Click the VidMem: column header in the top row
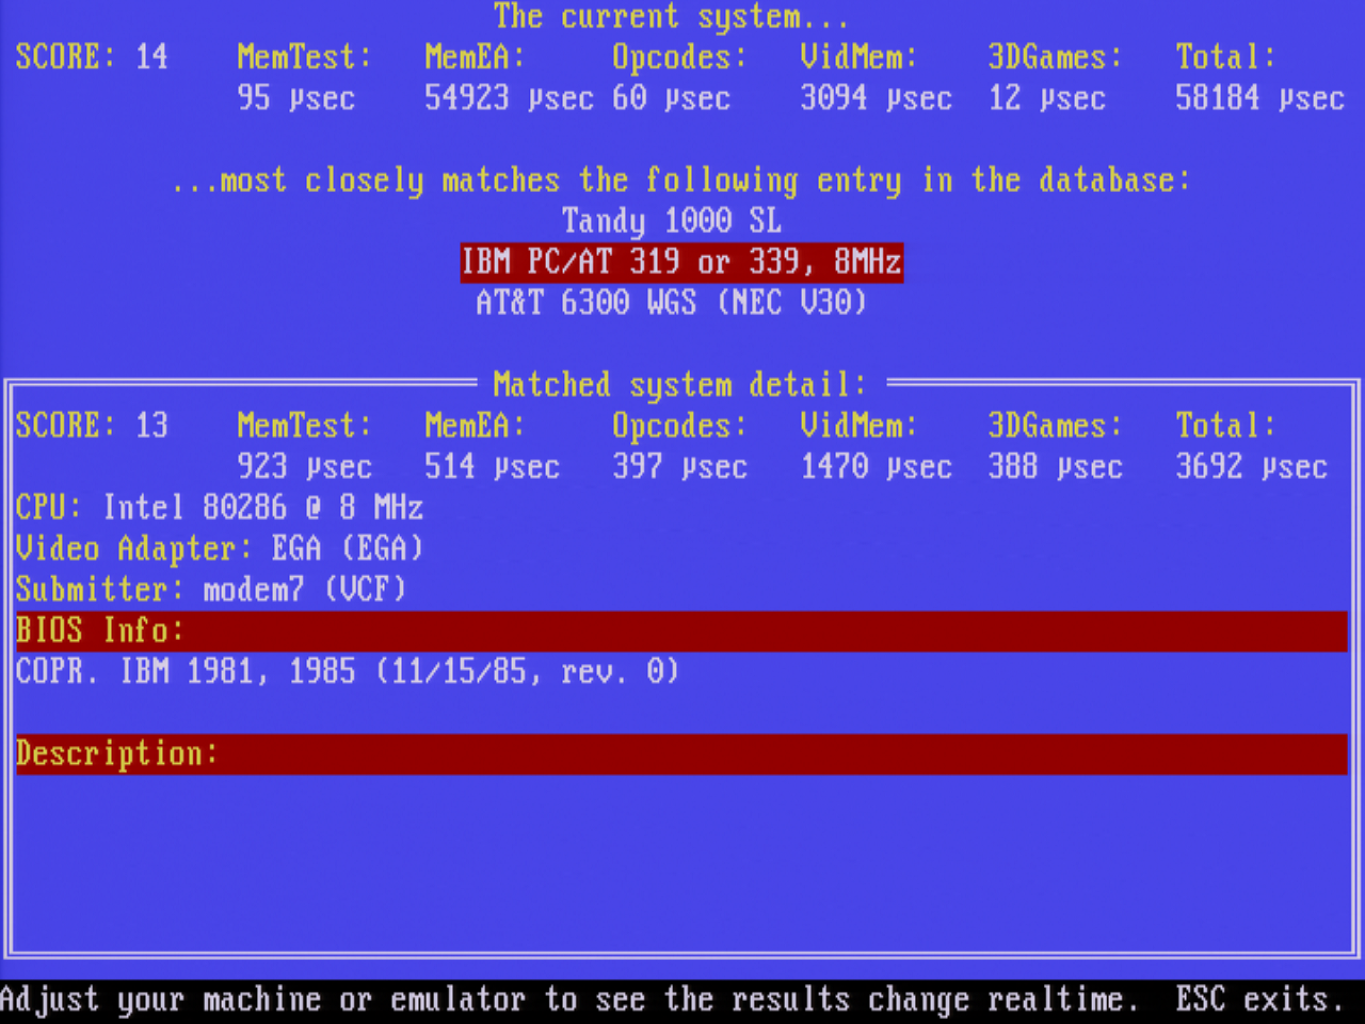 click(859, 57)
